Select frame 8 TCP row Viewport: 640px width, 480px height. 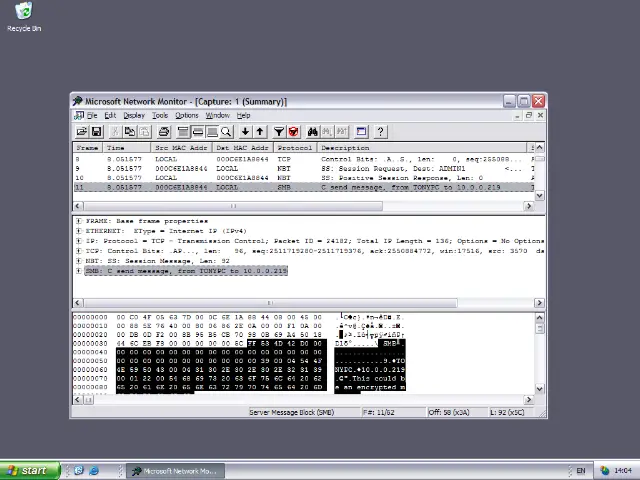click(304, 159)
